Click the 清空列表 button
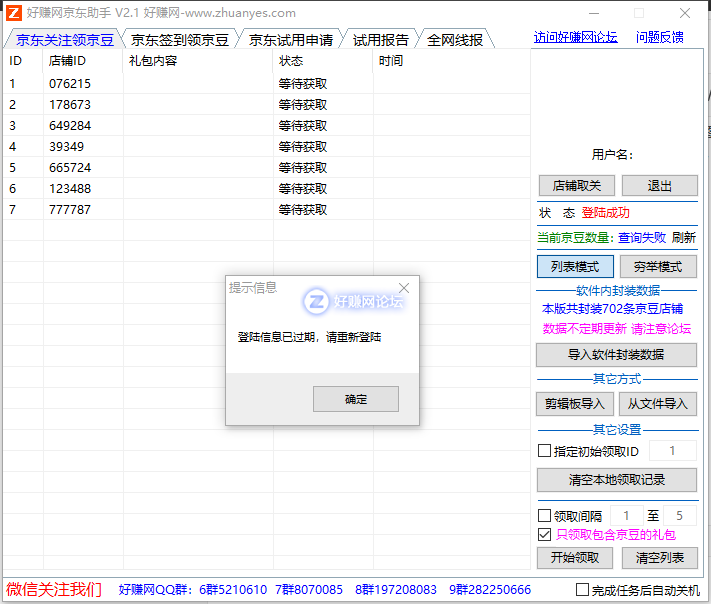Image resolution: width=711 pixels, height=604 pixels. [x=660, y=558]
